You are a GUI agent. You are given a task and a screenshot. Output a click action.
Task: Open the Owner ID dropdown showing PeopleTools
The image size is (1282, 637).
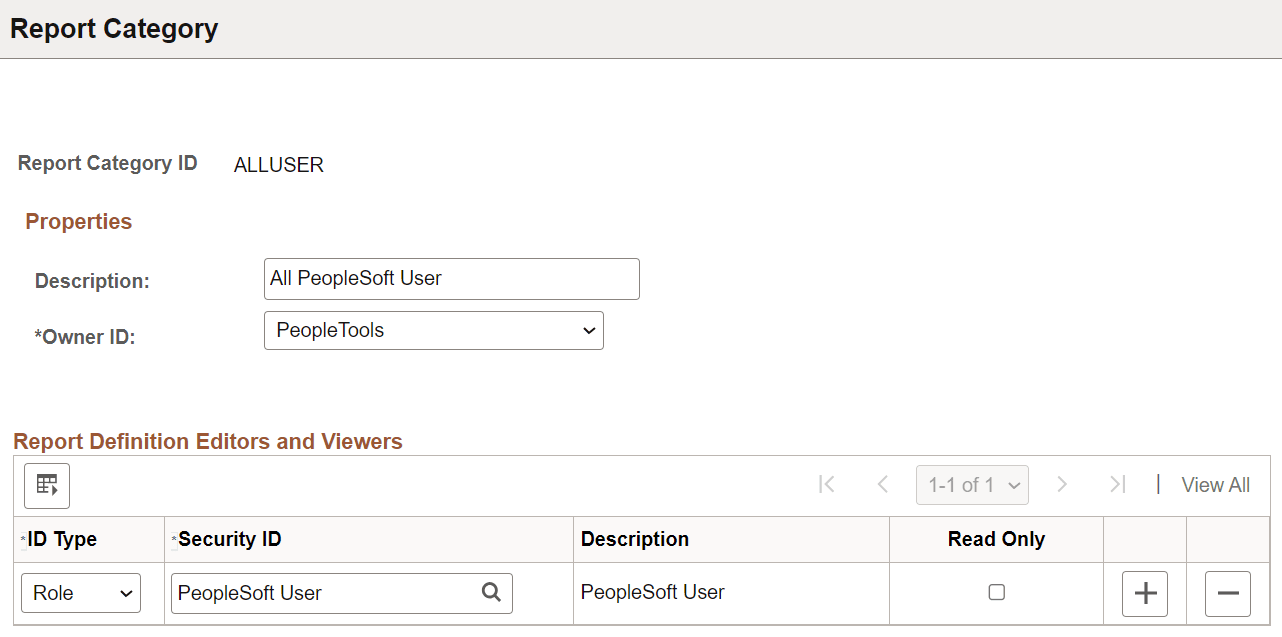433,330
